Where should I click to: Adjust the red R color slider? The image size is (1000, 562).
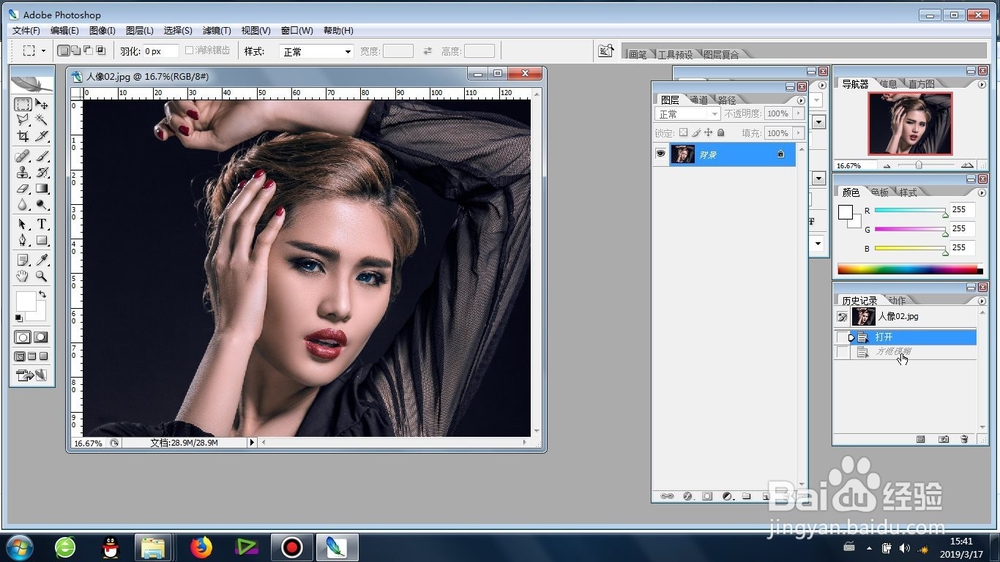click(910, 211)
